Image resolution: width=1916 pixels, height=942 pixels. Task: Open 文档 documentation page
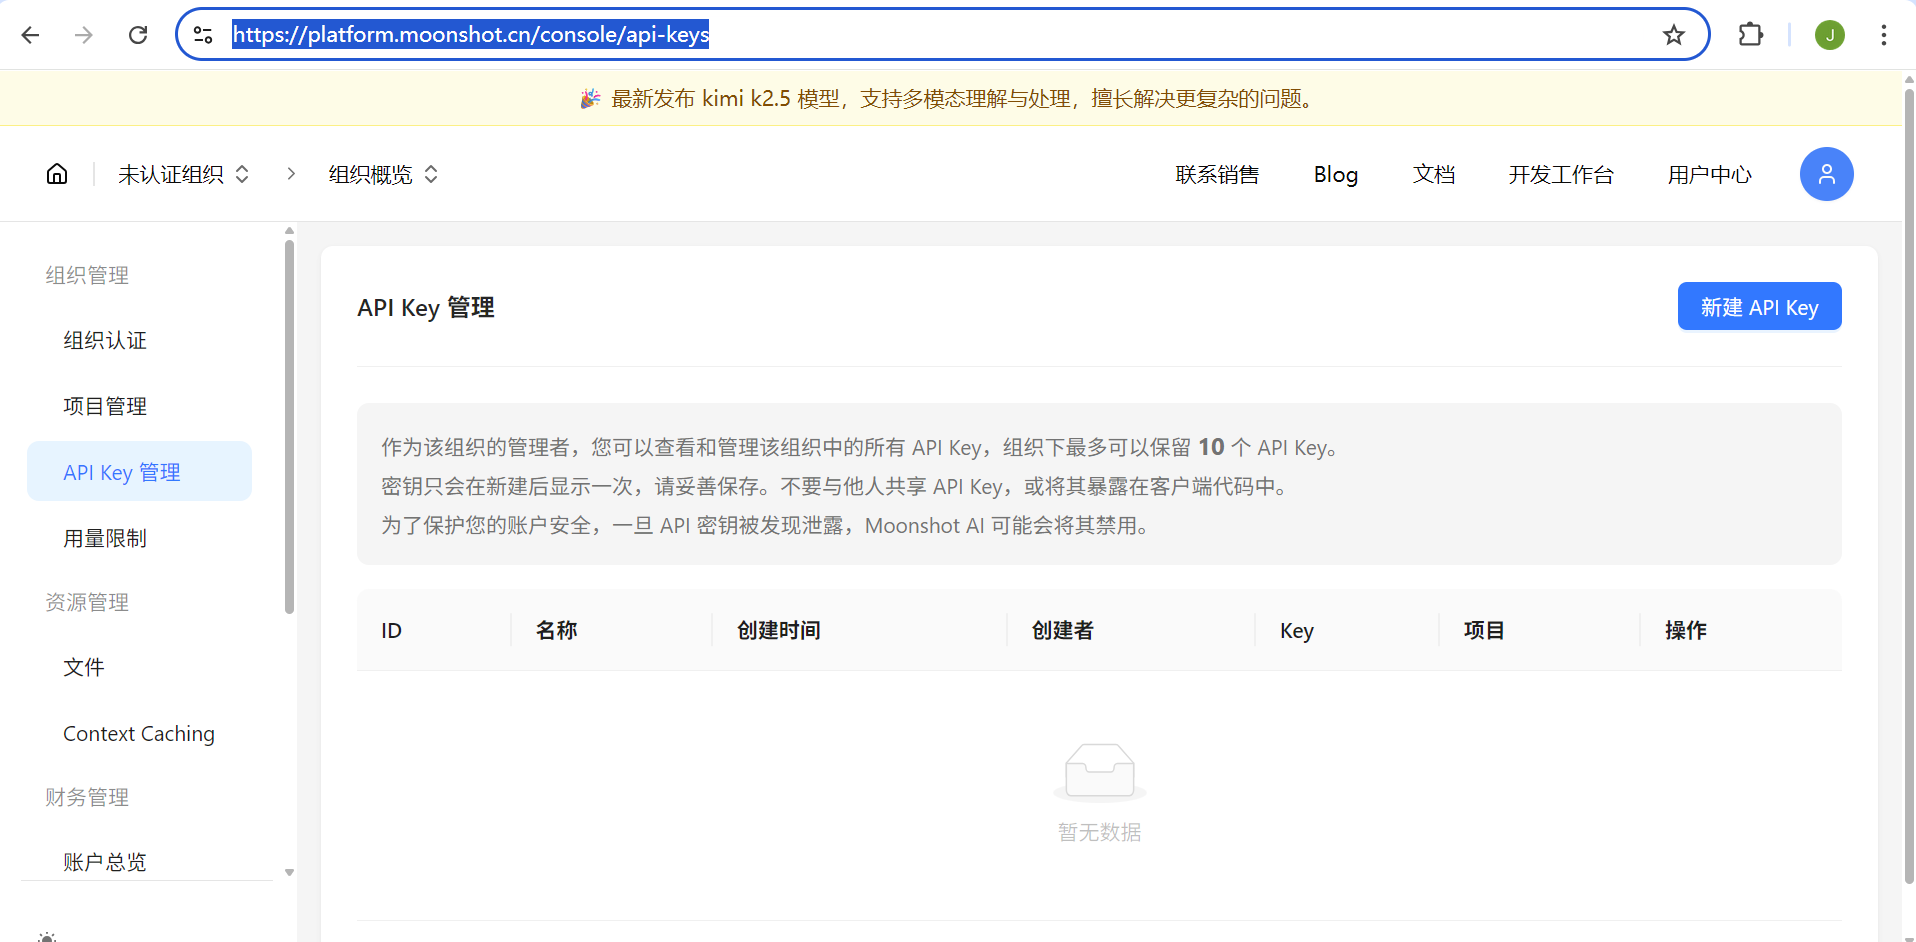tap(1434, 174)
